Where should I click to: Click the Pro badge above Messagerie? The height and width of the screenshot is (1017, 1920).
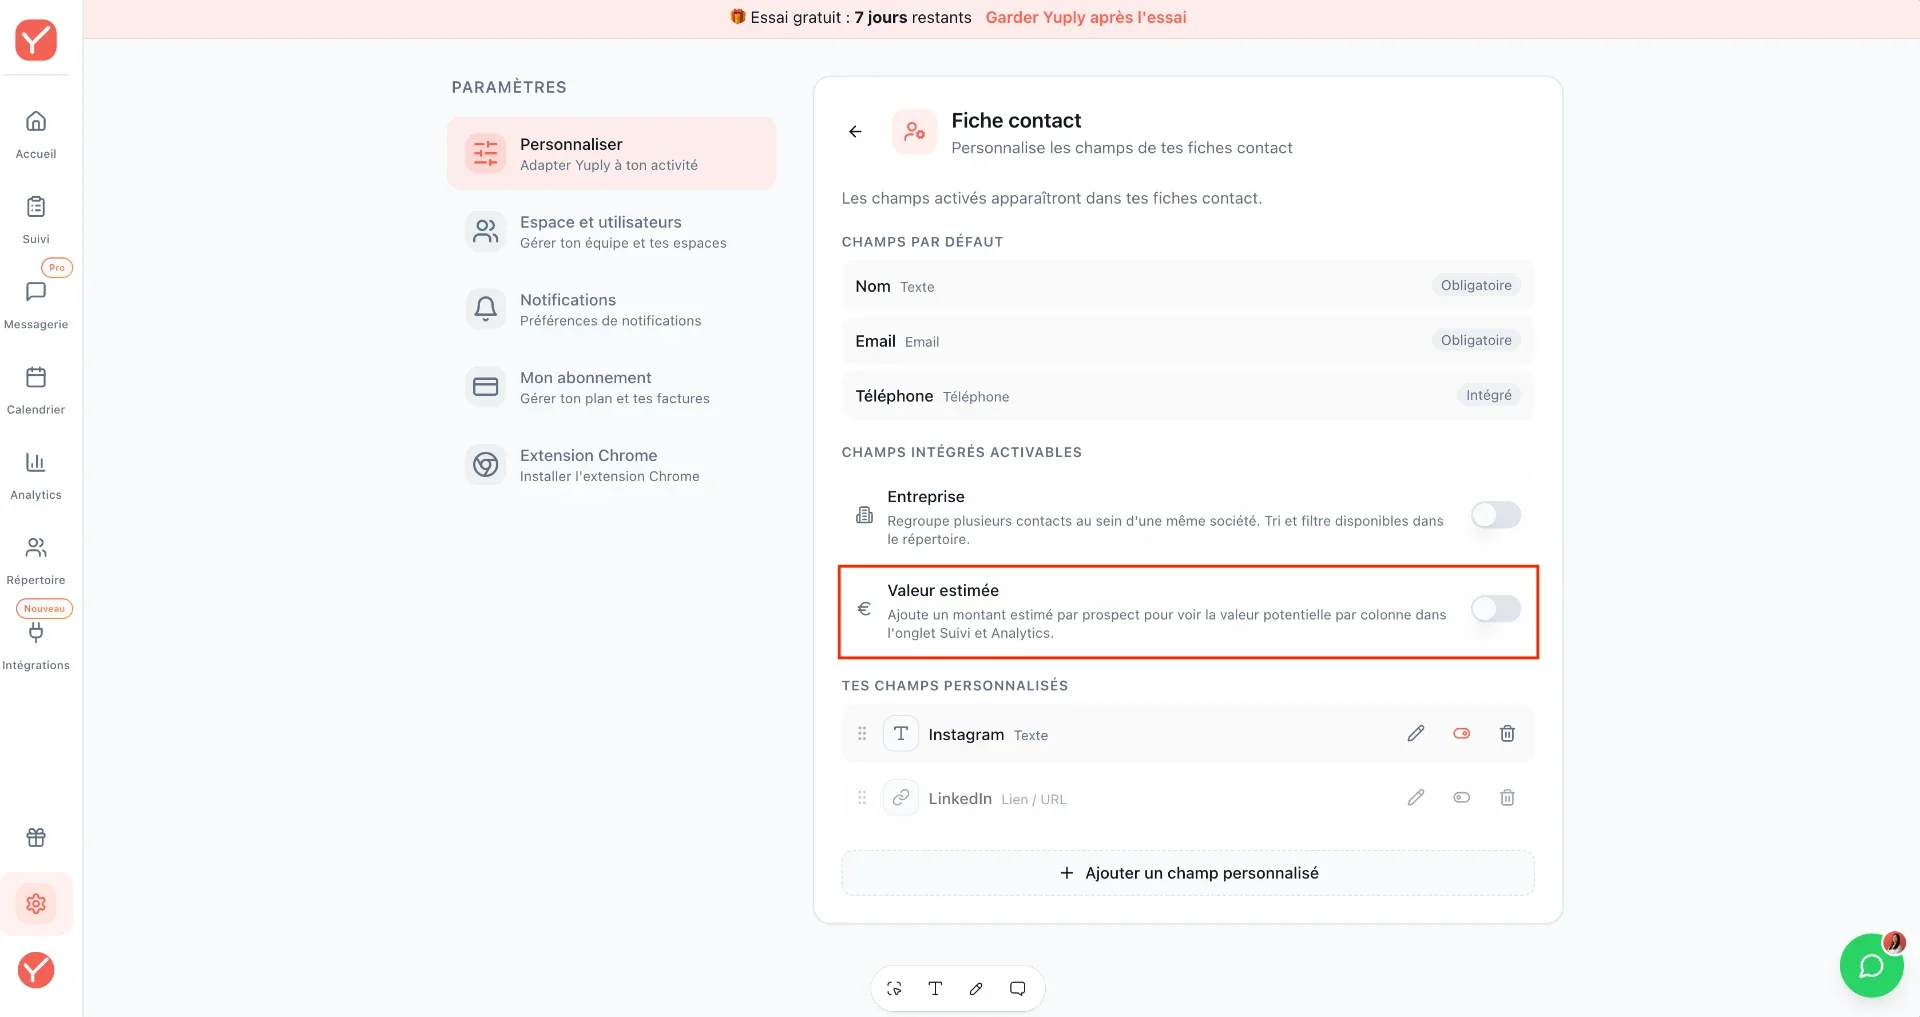click(x=57, y=268)
